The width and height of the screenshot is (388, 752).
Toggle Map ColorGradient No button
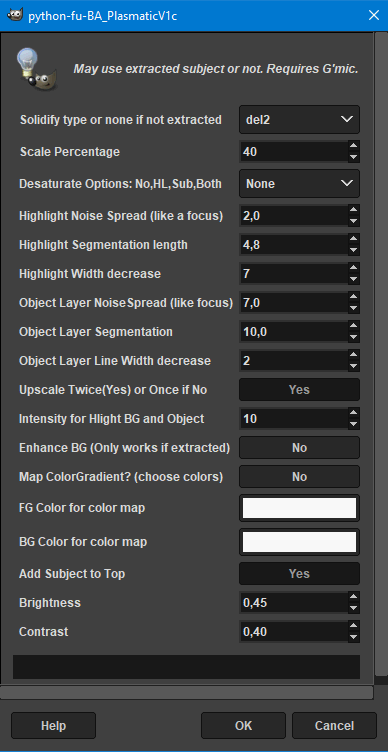299,477
